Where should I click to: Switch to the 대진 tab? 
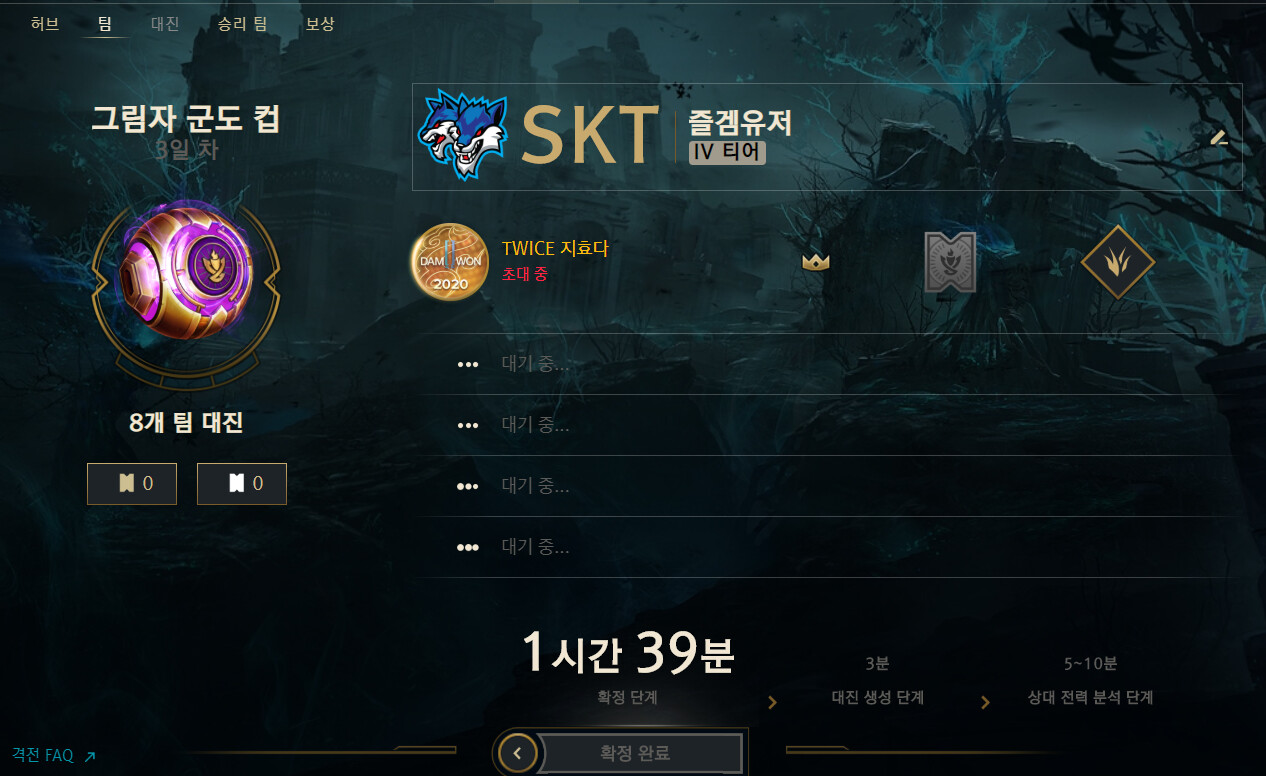pos(165,24)
